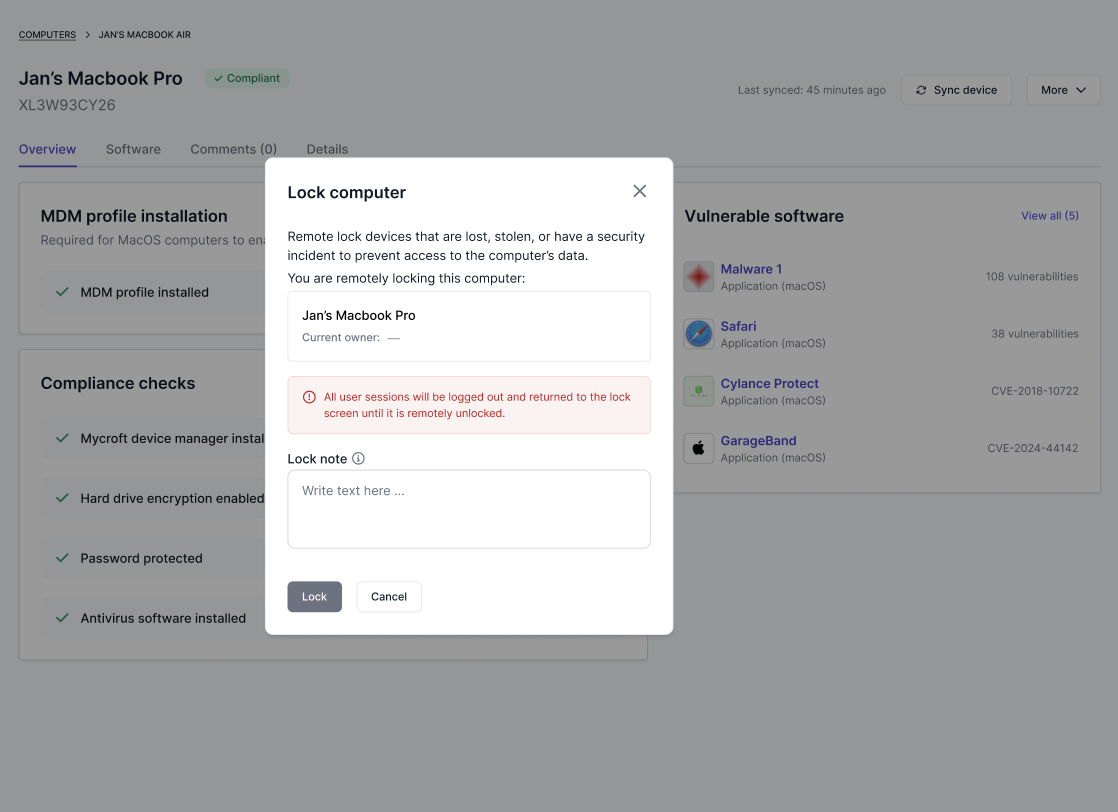This screenshot has height=812, width=1118.
Task: Expand the More dropdown menu
Action: coord(1063,90)
